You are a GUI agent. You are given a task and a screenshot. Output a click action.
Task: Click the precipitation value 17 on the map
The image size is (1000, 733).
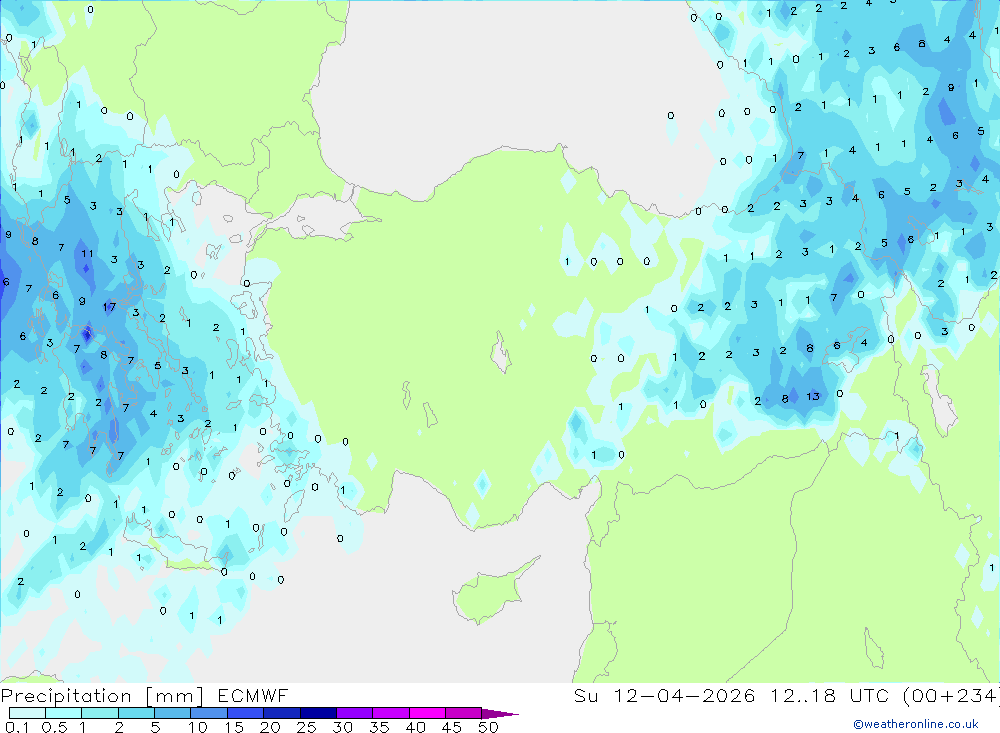[x=109, y=307]
